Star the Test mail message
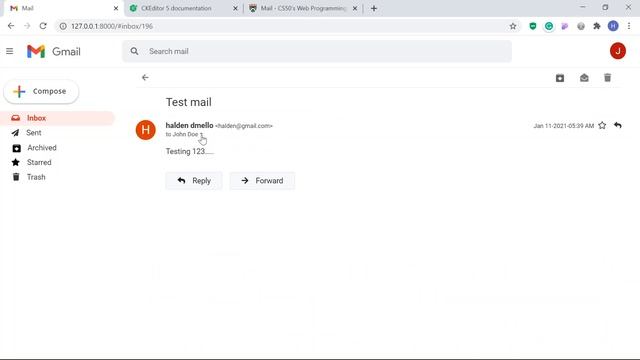This screenshot has height=360, width=640. pos(602,125)
